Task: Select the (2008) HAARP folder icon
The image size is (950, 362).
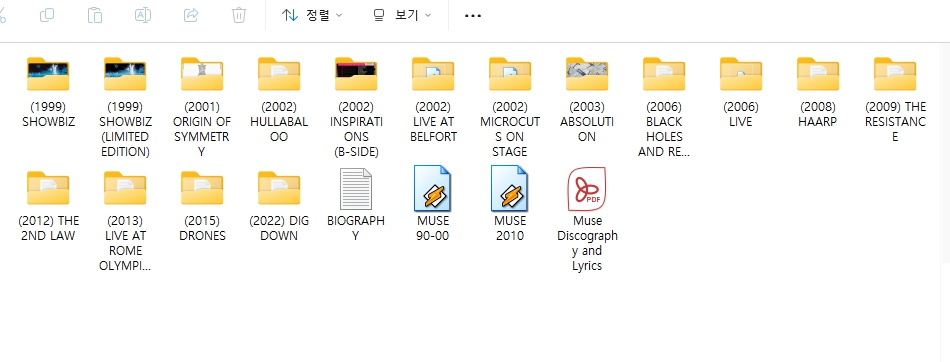Action: [x=817, y=74]
